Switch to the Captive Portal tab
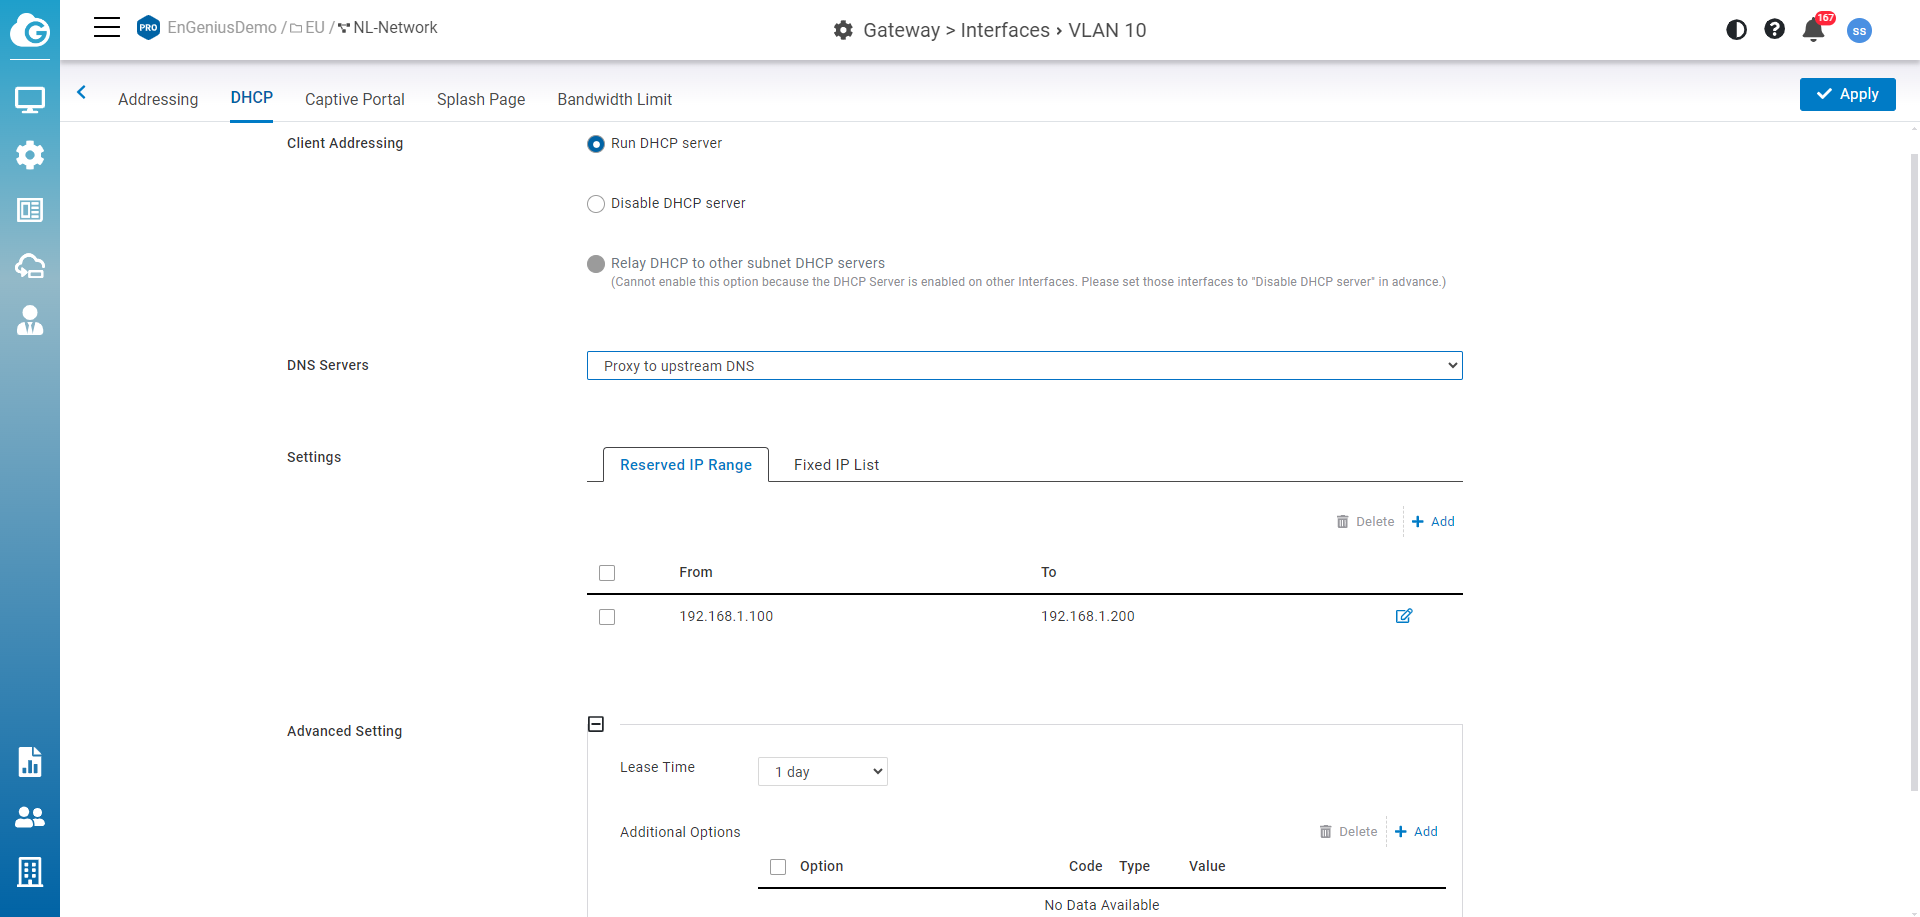1920x917 pixels. coord(354,99)
